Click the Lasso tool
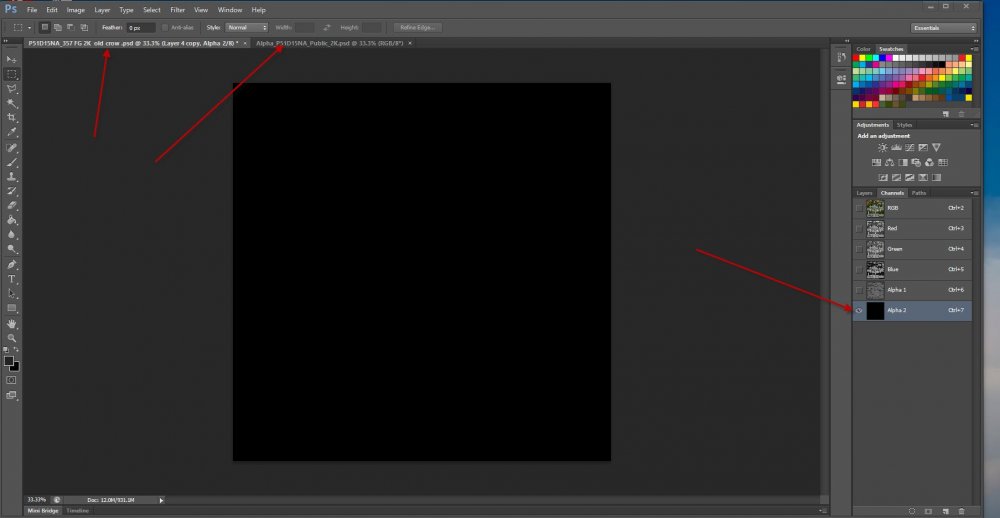This screenshot has width=1000, height=518. (x=12, y=88)
